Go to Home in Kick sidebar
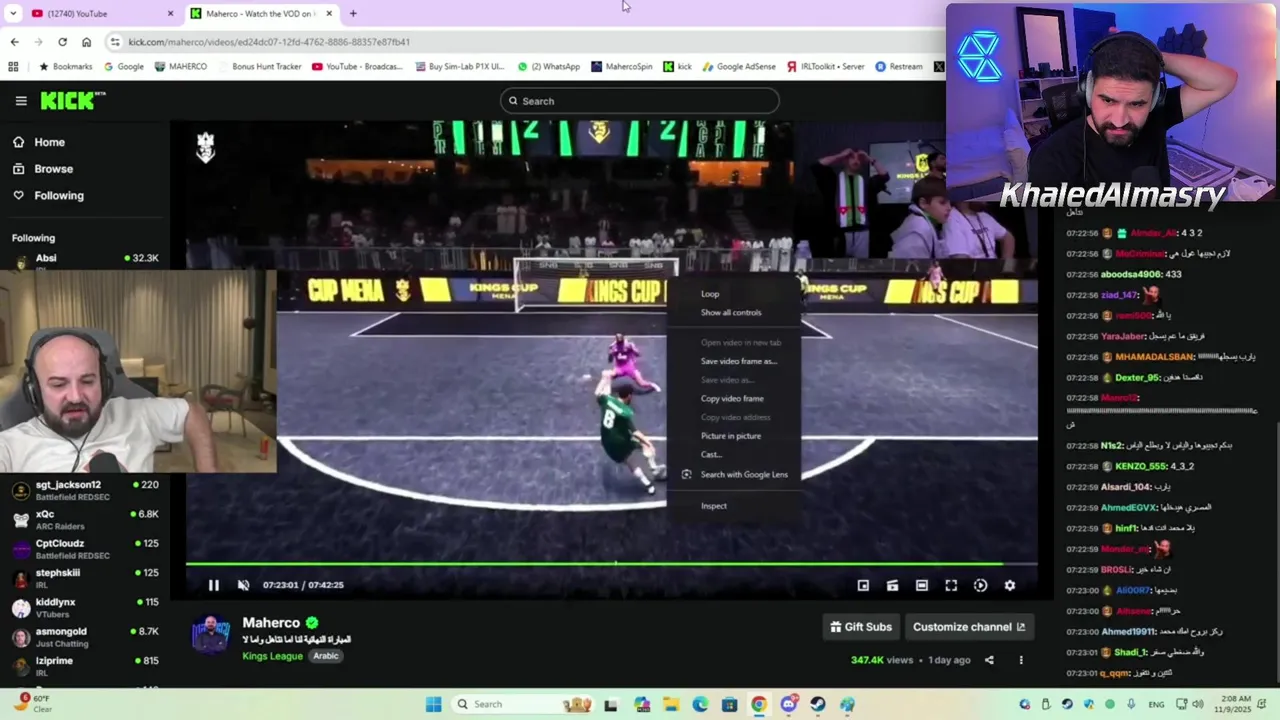 (x=39, y=142)
